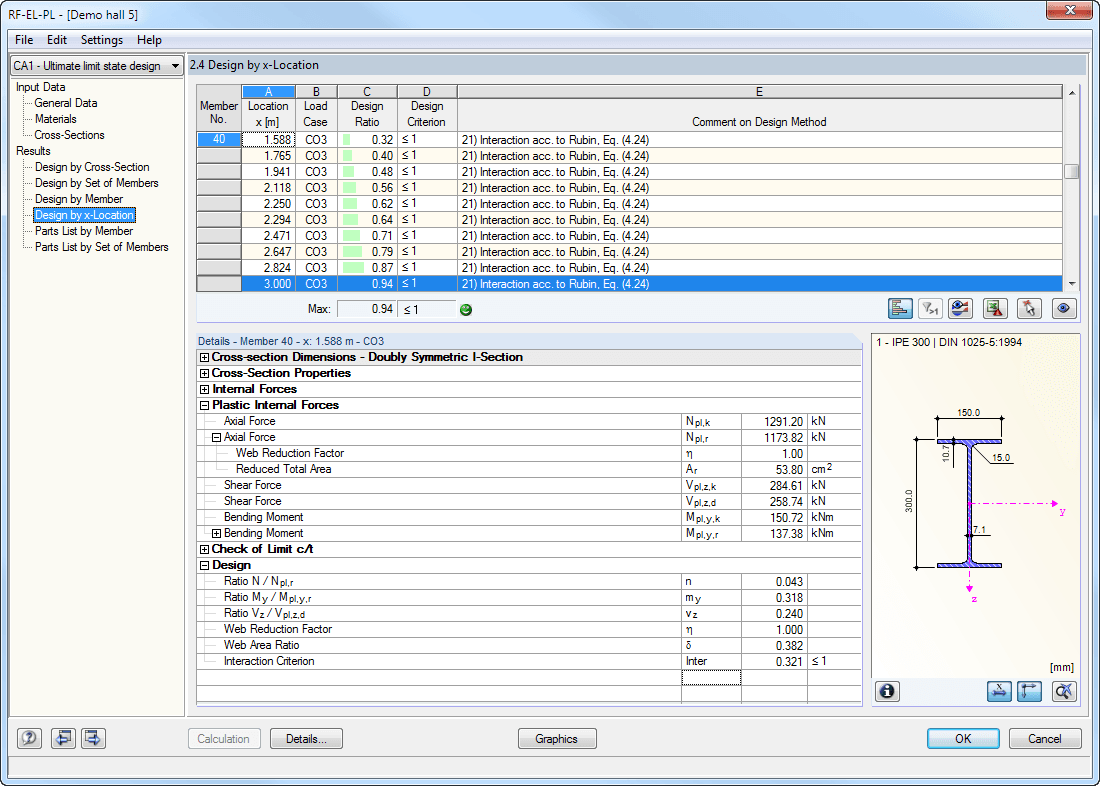Viewport: 1100px width, 786px height.
Task: Go to the next table icon
Action: click(x=93, y=738)
